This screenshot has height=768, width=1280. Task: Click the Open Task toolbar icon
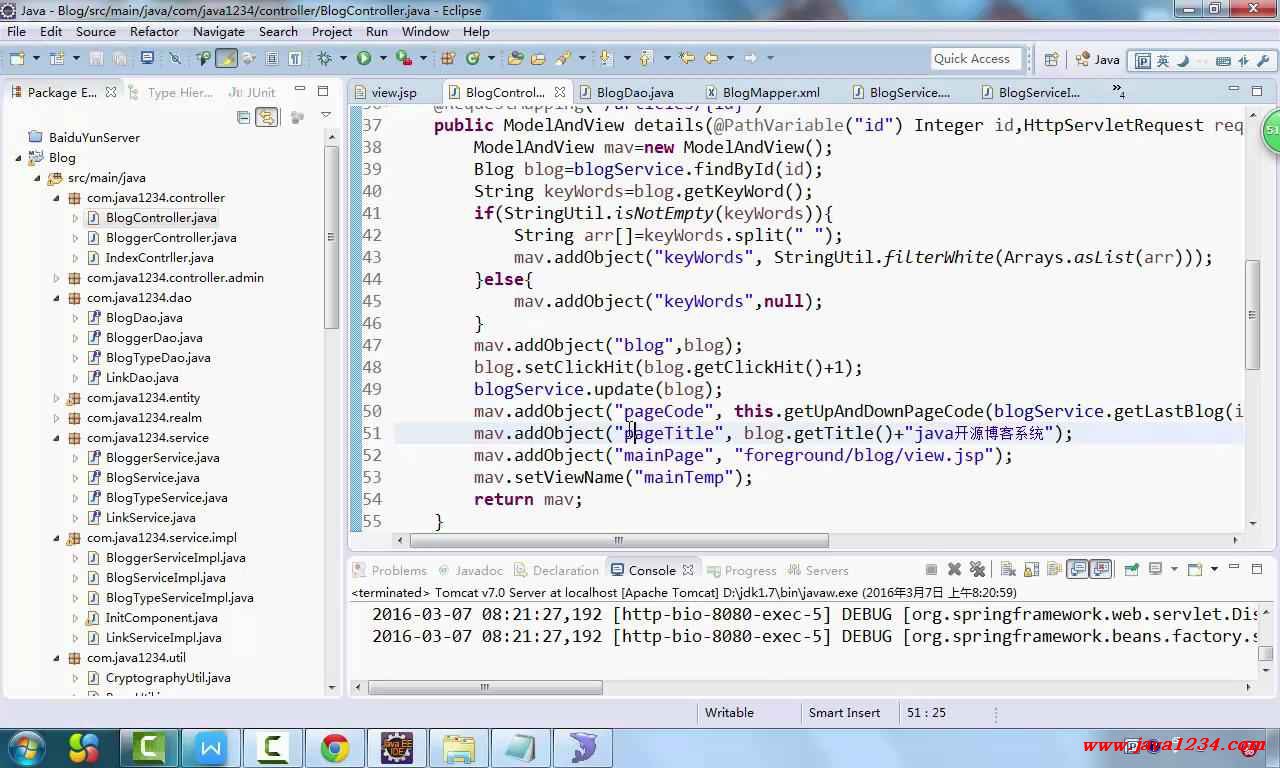click(538, 59)
